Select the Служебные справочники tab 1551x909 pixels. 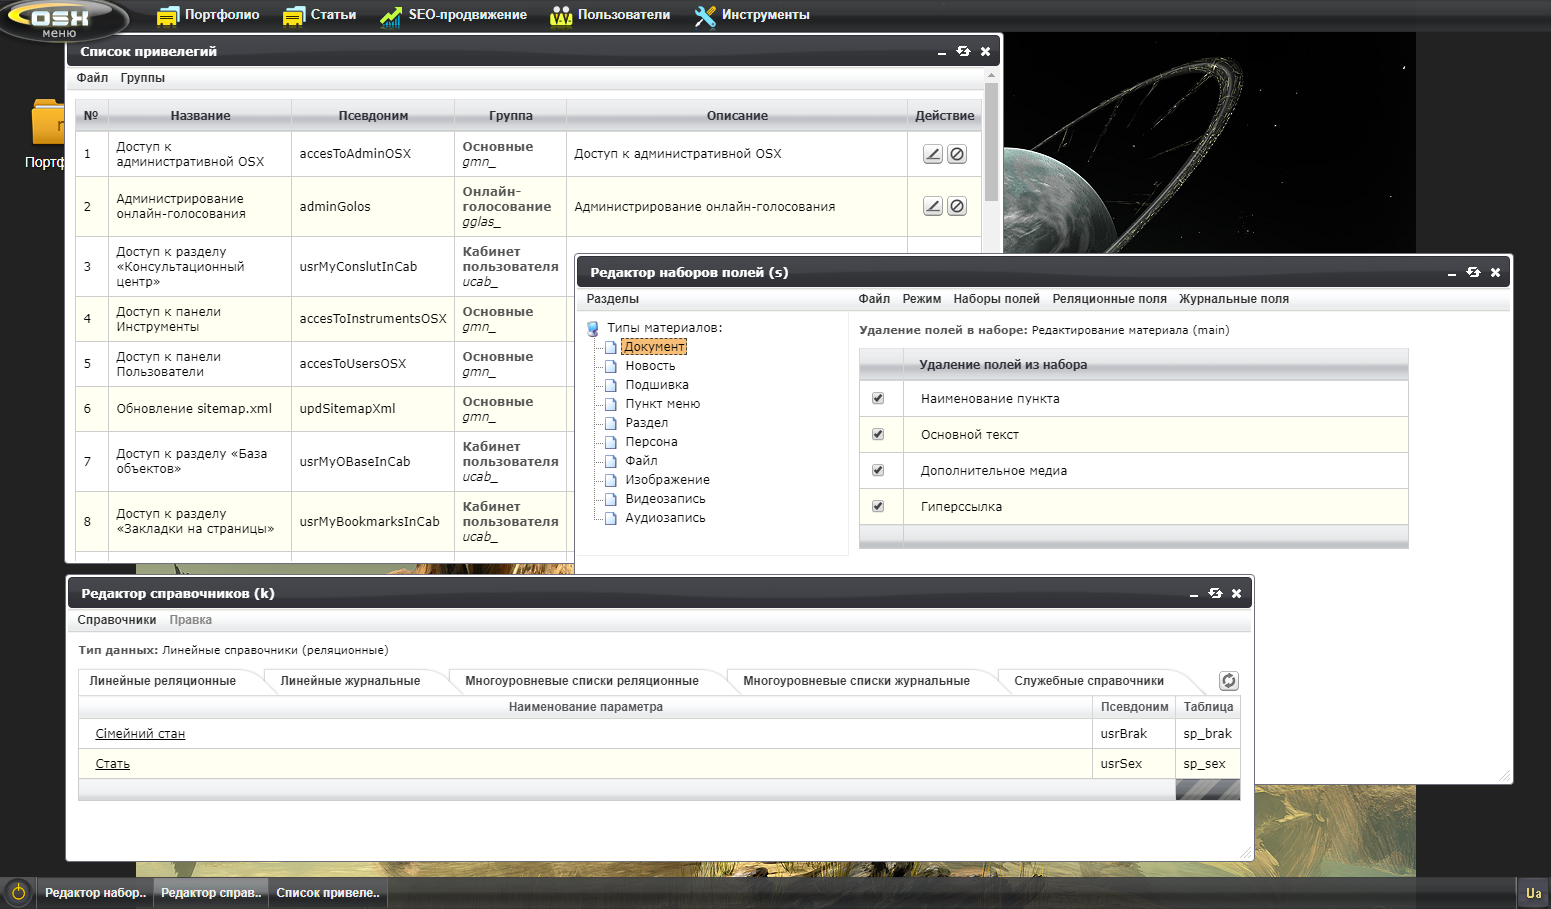tap(1088, 681)
